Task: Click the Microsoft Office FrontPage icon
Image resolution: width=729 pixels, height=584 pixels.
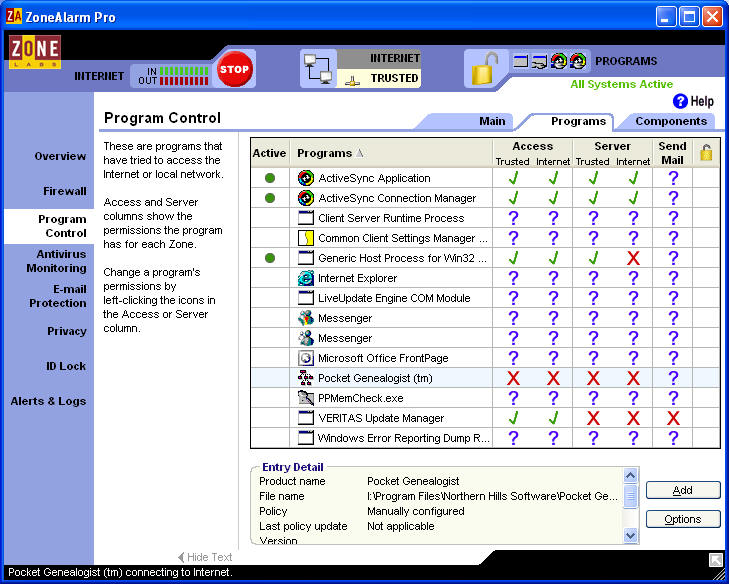Action: (306, 358)
